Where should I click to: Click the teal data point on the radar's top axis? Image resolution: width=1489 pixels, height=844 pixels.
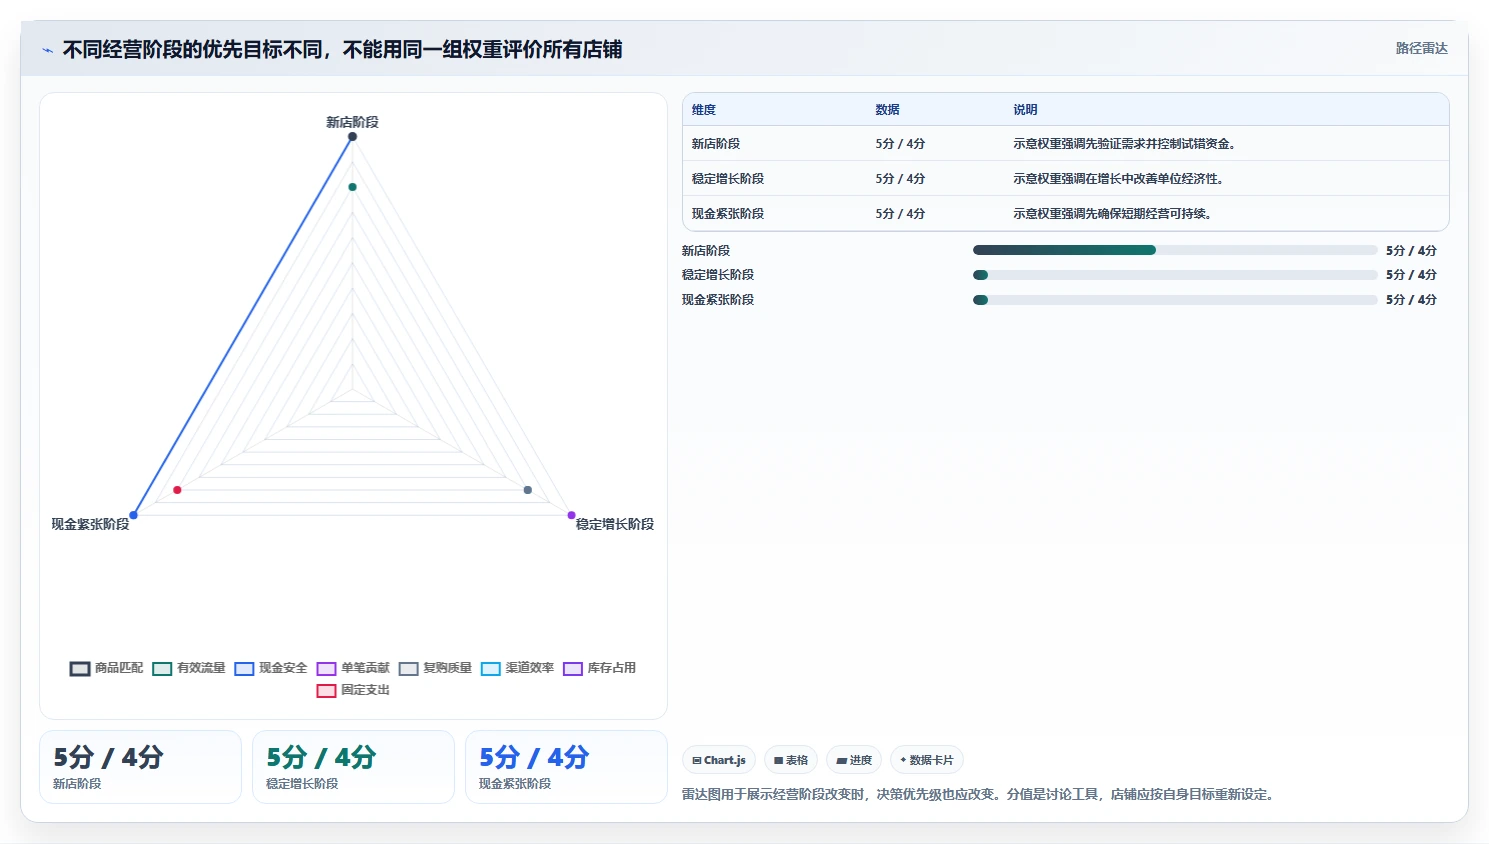click(x=352, y=187)
